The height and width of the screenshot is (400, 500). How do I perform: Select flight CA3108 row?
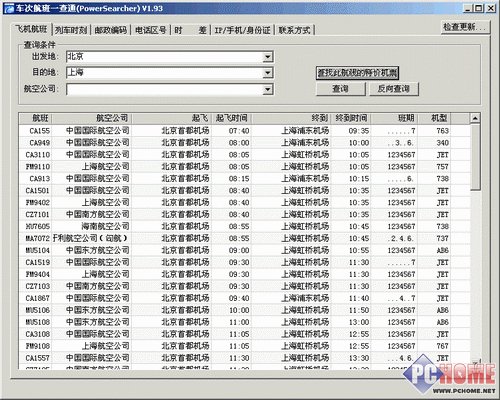[x=244, y=334]
